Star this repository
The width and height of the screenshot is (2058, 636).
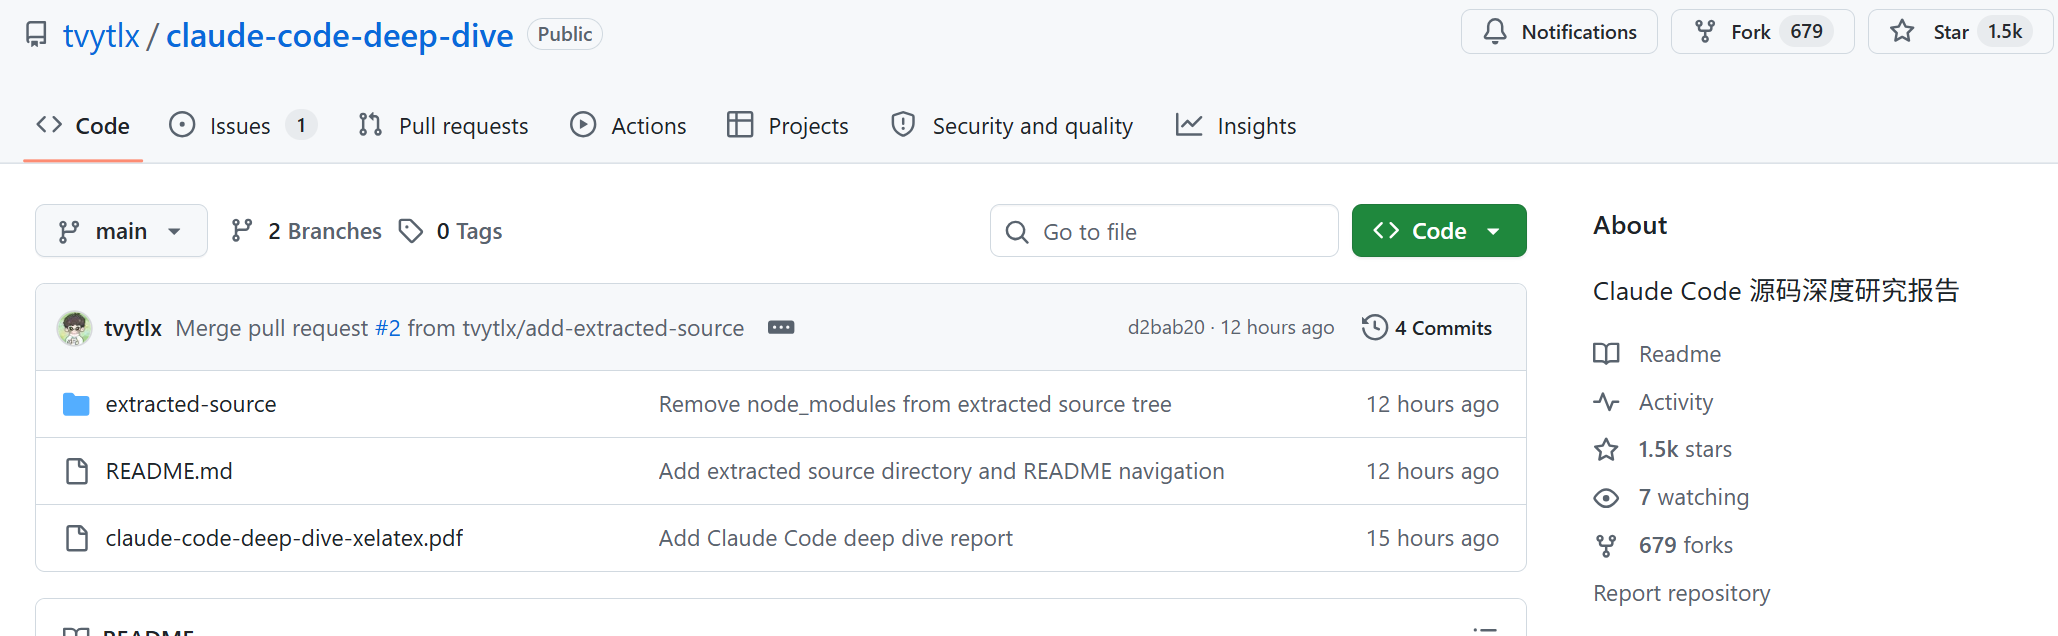click(1932, 32)
